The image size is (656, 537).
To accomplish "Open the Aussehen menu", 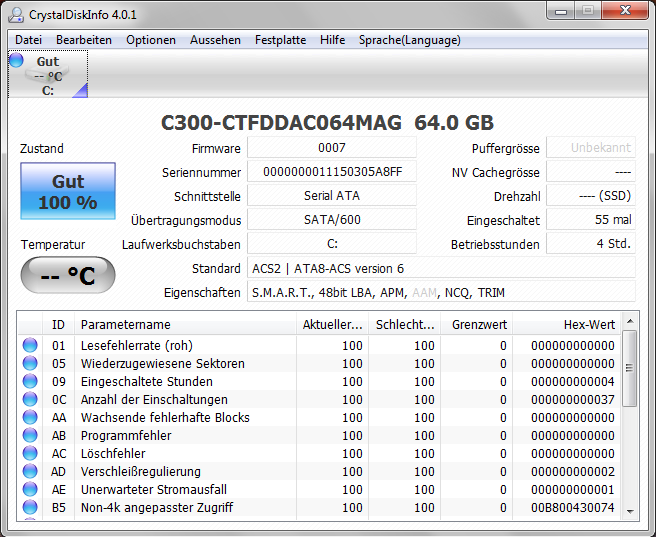I will pyautogui.click(x=215, y=40).
